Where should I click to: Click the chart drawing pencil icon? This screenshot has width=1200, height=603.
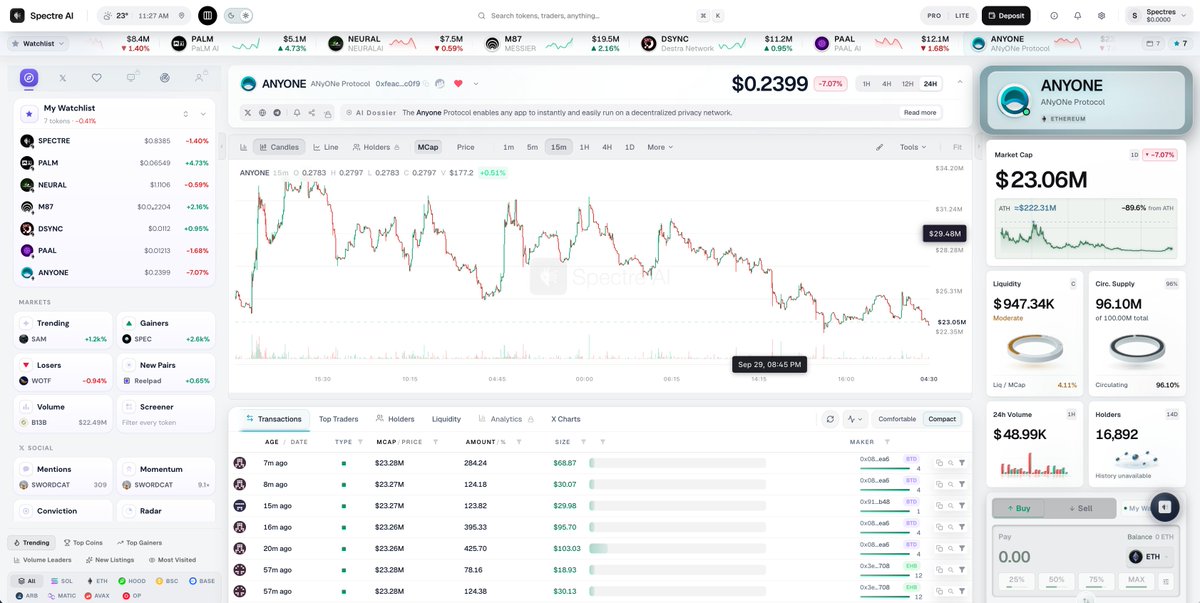coord(879,147)
